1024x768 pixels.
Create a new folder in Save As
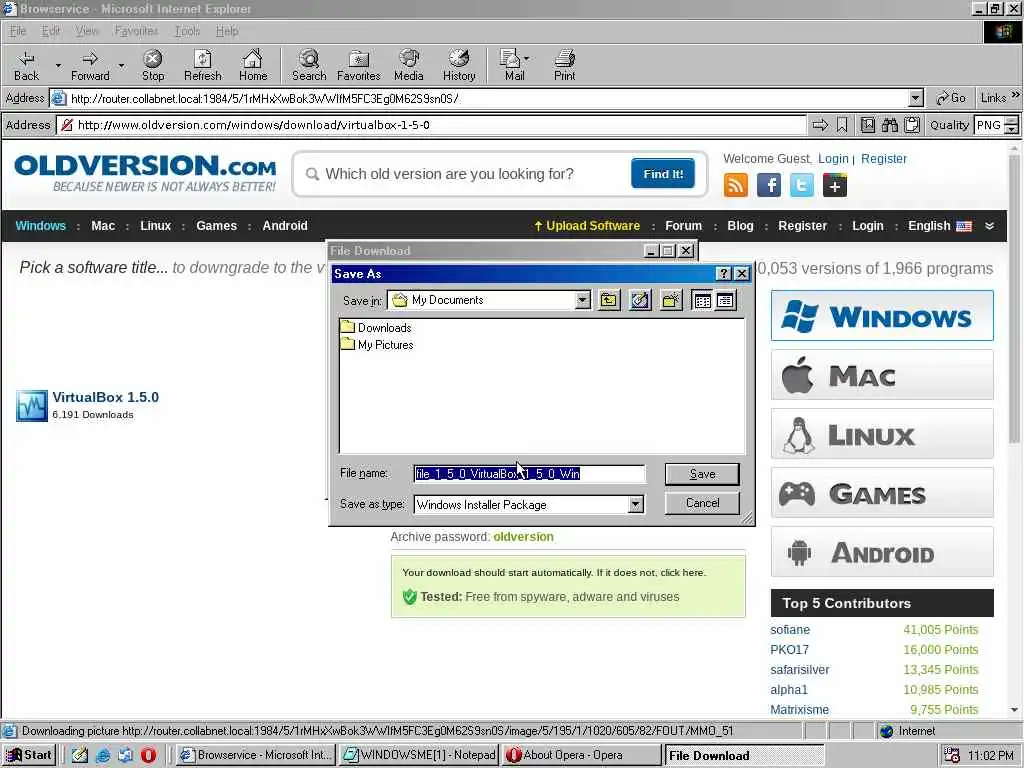pos(671,300)
